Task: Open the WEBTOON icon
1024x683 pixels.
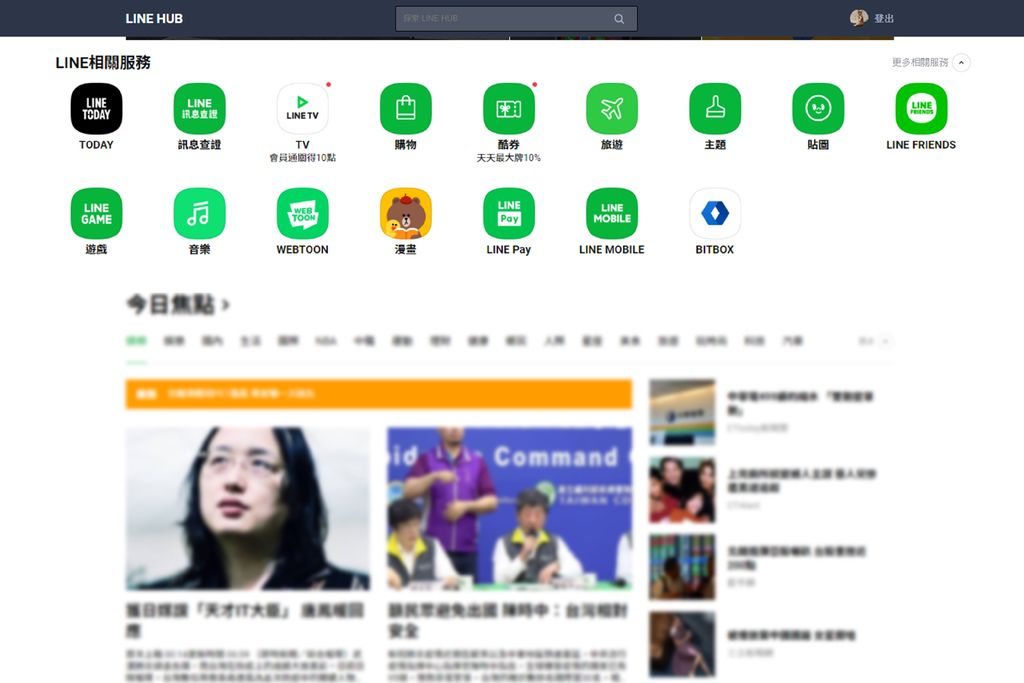Action: pos(302,214)
